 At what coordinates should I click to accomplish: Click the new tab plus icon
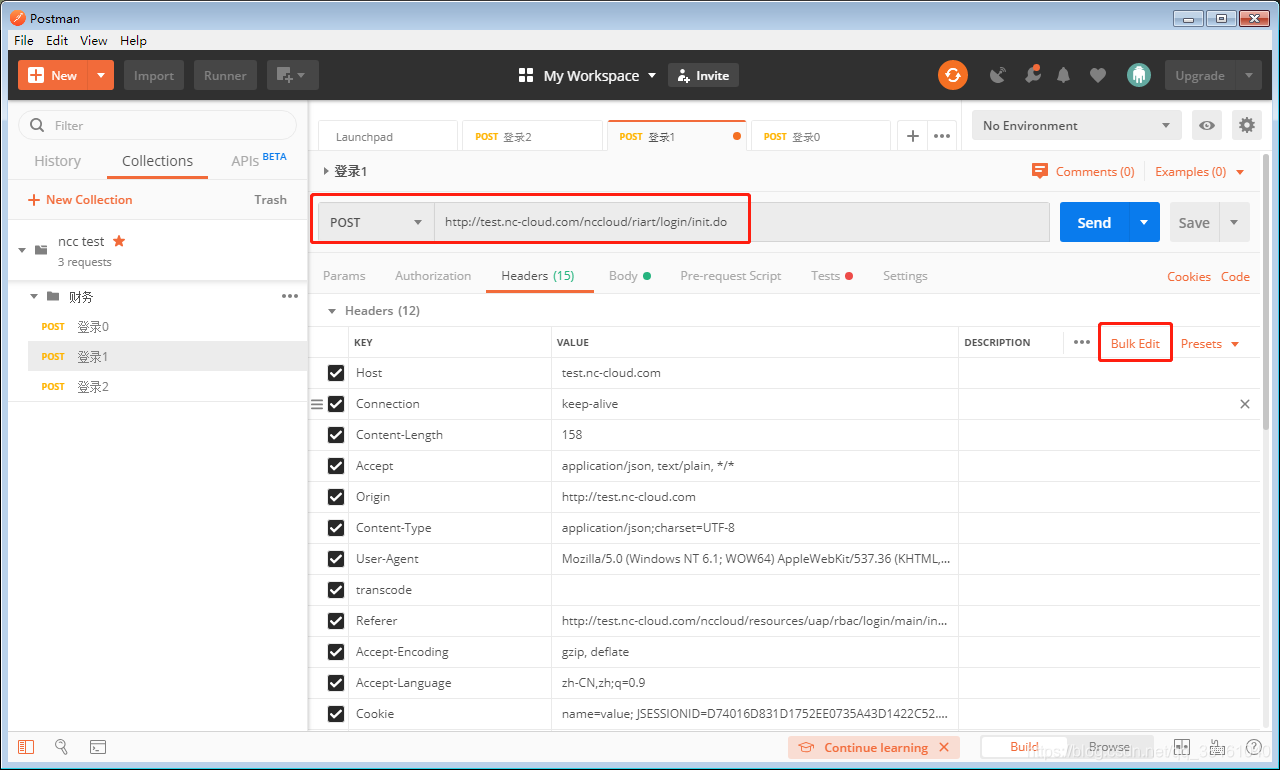[912, 136]
